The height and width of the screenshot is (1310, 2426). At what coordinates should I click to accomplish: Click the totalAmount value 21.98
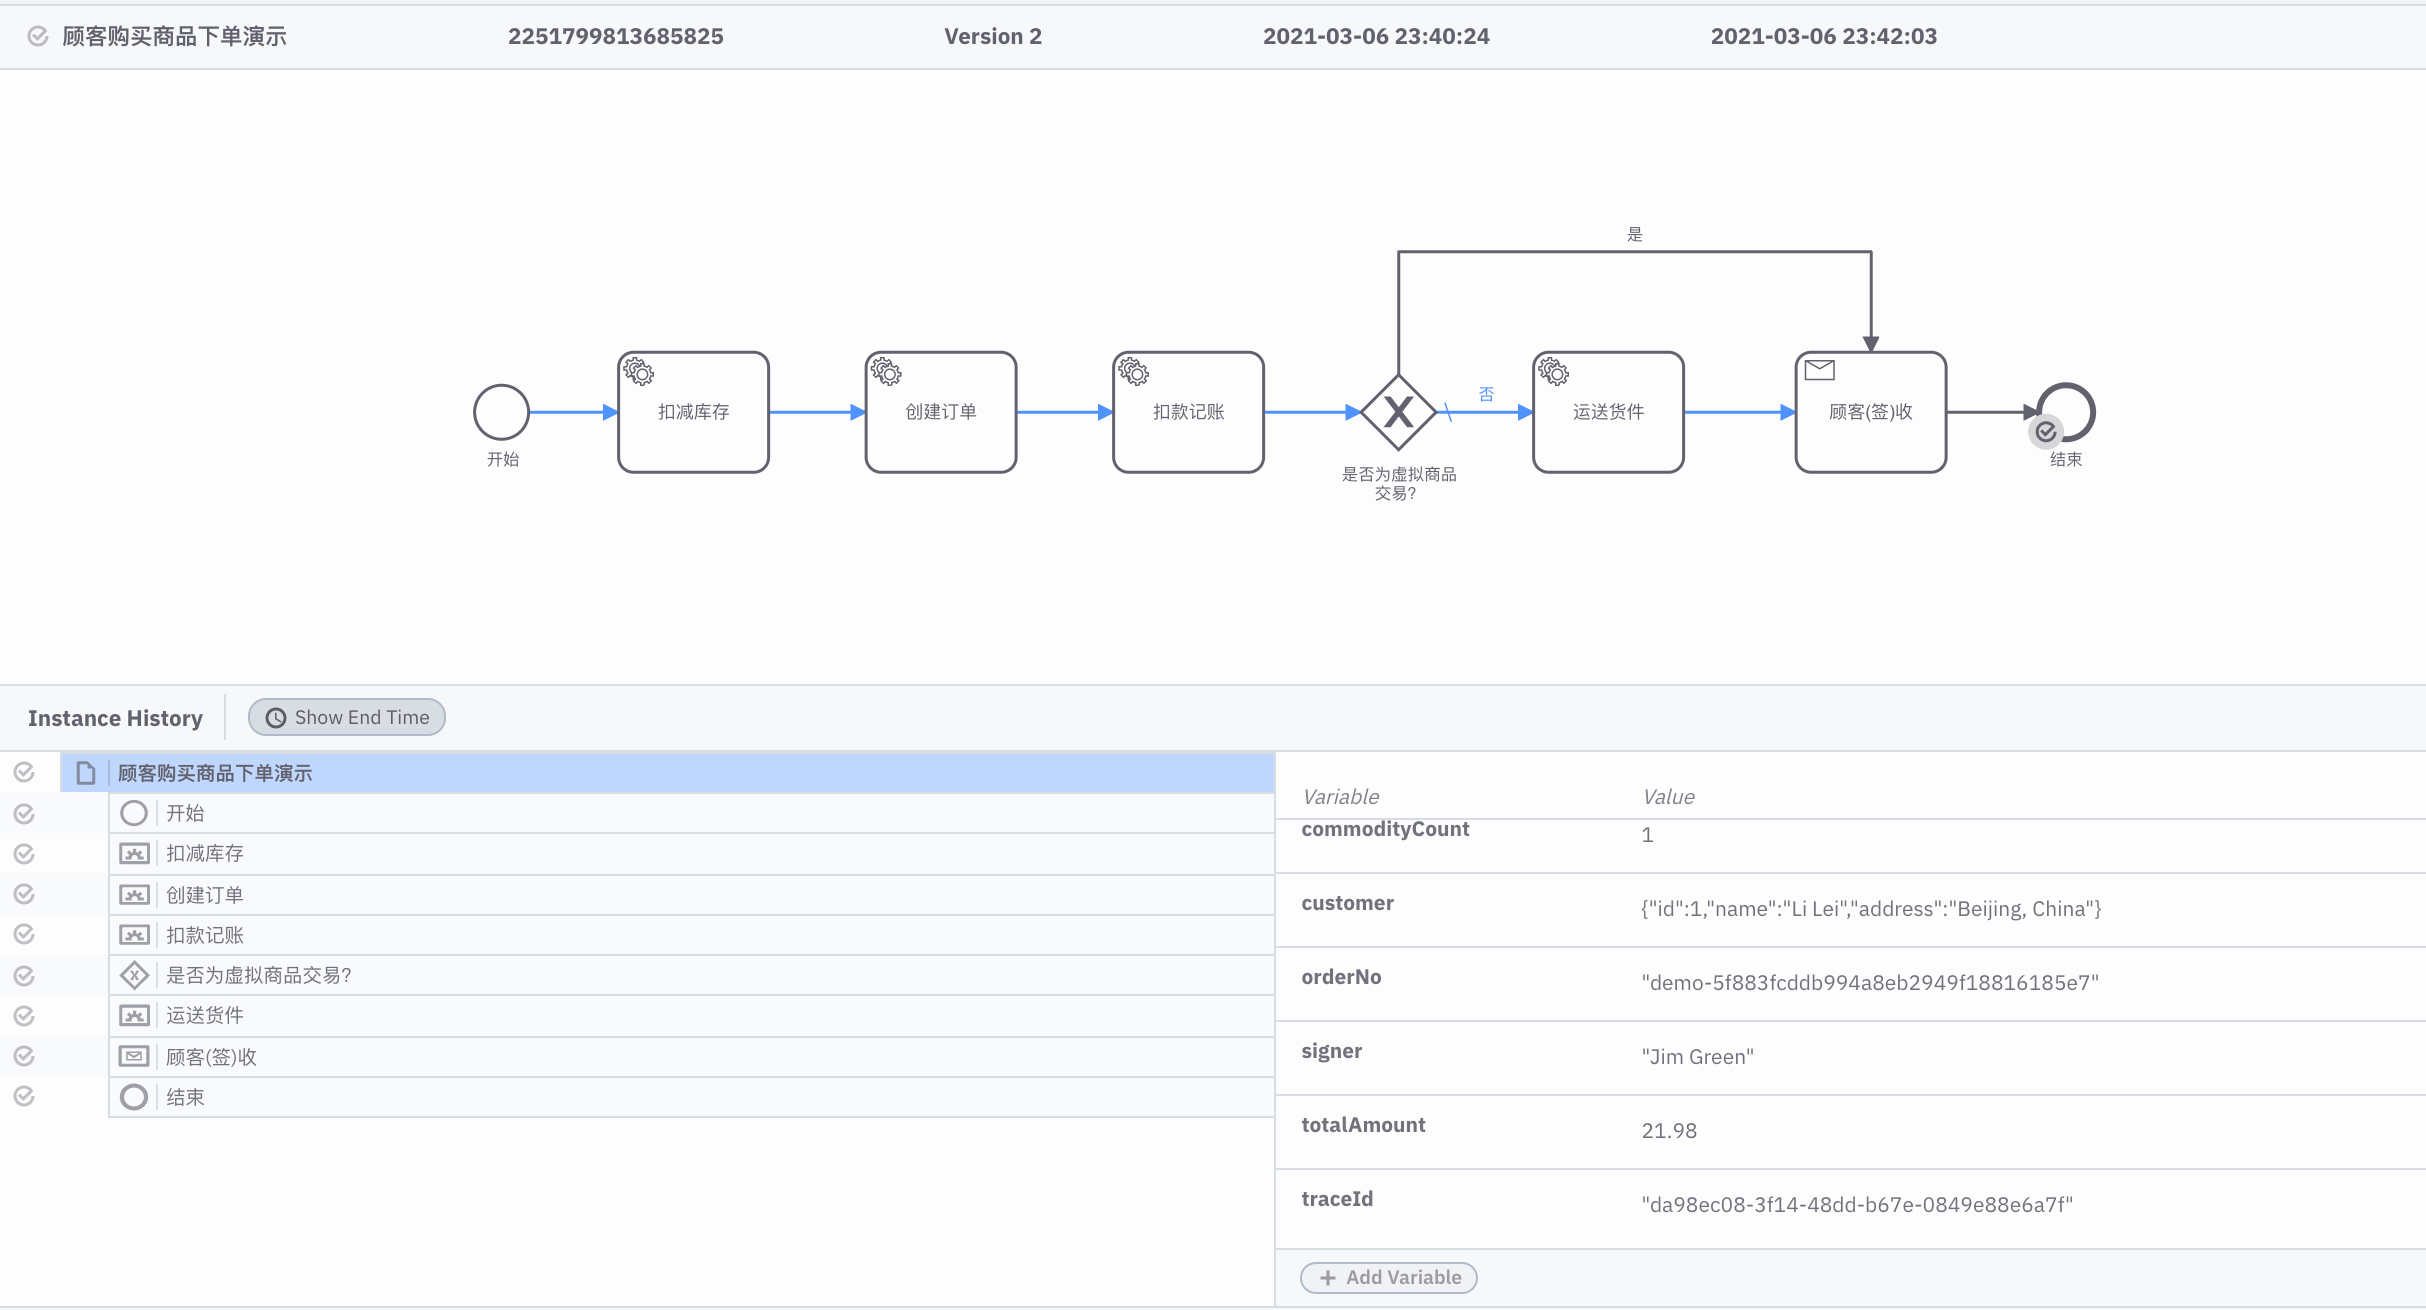(x=1669, y=1131)
